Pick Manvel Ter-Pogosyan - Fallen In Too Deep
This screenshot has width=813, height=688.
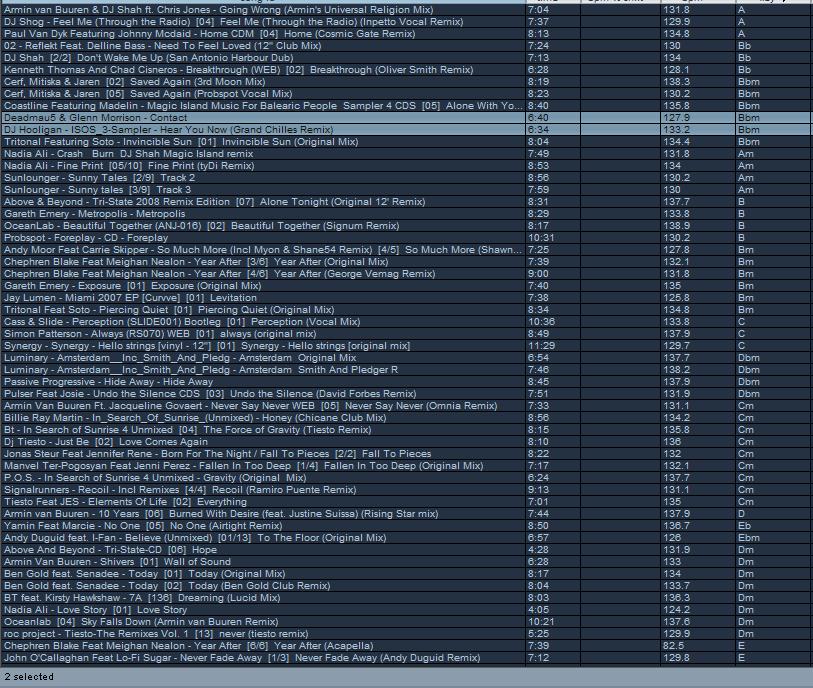[x=406, y=466]
